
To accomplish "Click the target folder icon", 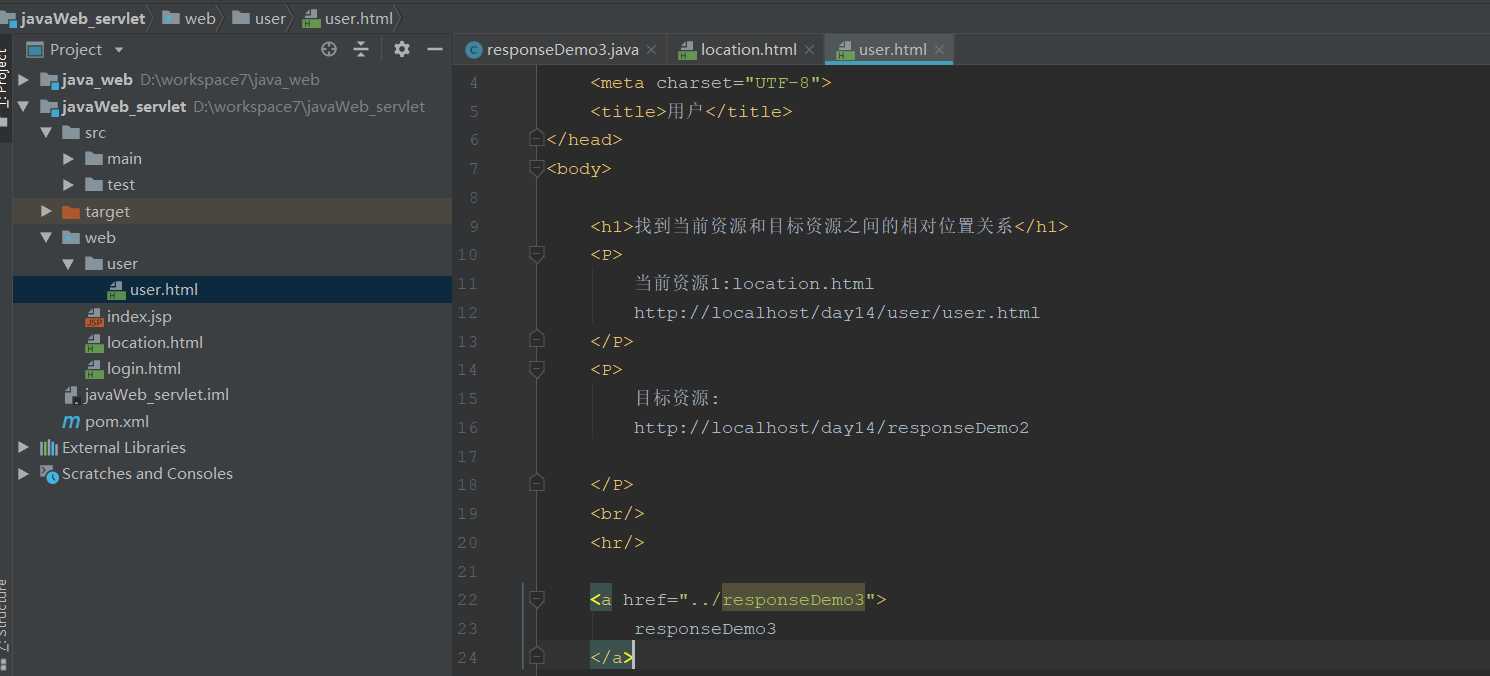I will 70,211.
